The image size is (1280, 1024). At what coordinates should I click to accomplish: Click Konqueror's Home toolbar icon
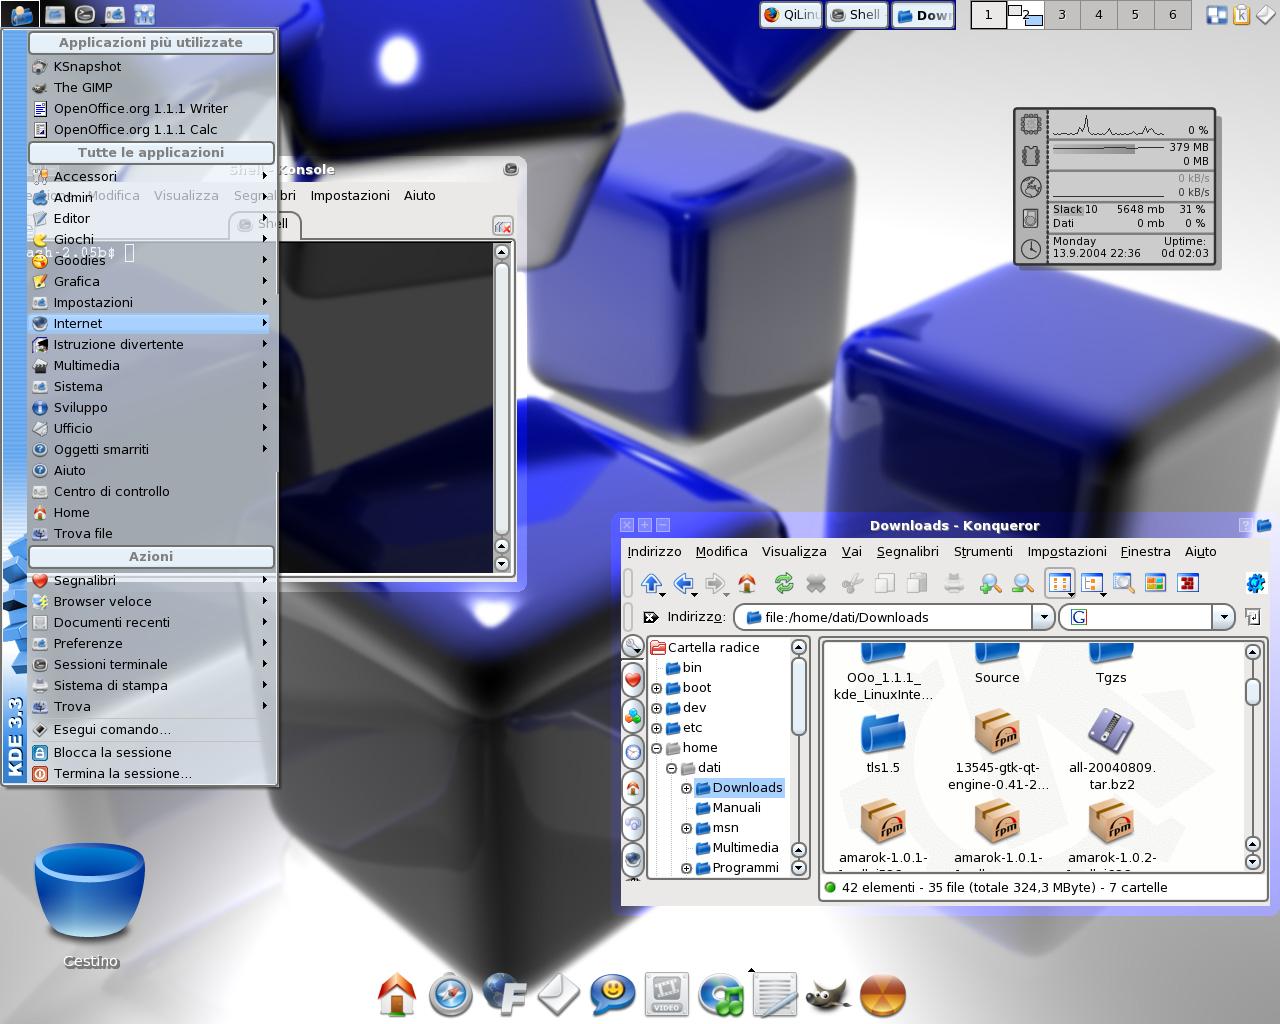[x=746, y=583]
